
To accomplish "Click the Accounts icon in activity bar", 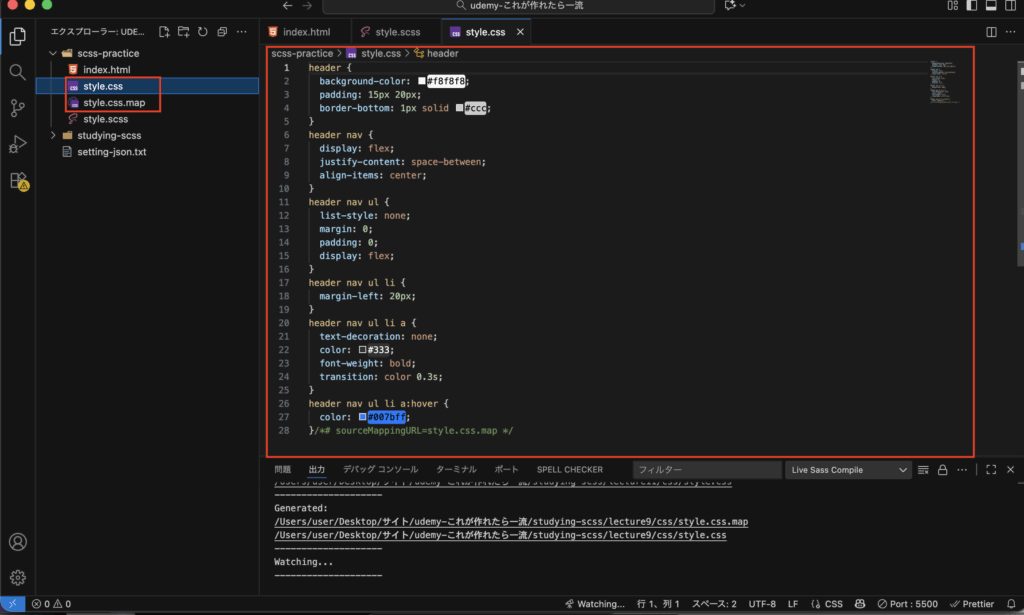I will (17, 543).
